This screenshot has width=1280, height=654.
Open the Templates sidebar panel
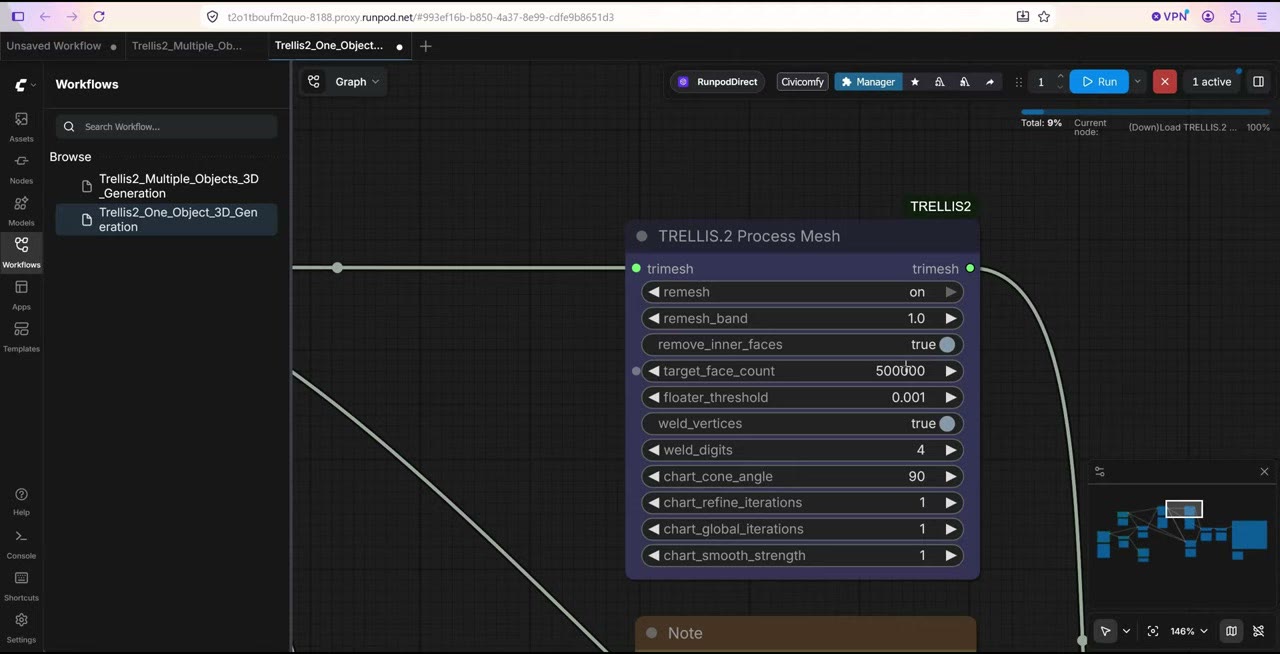(x=21, y=336)
